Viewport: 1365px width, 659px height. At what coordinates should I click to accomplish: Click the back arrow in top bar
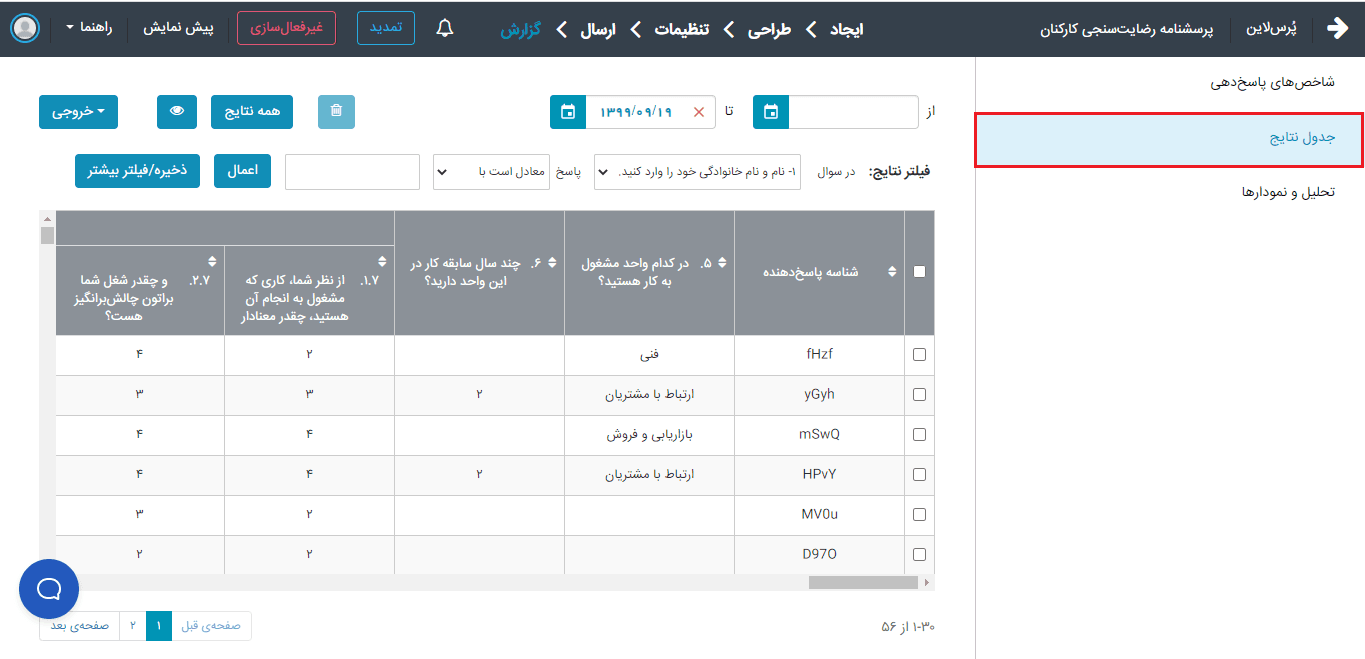click(x=1337, y=28)
